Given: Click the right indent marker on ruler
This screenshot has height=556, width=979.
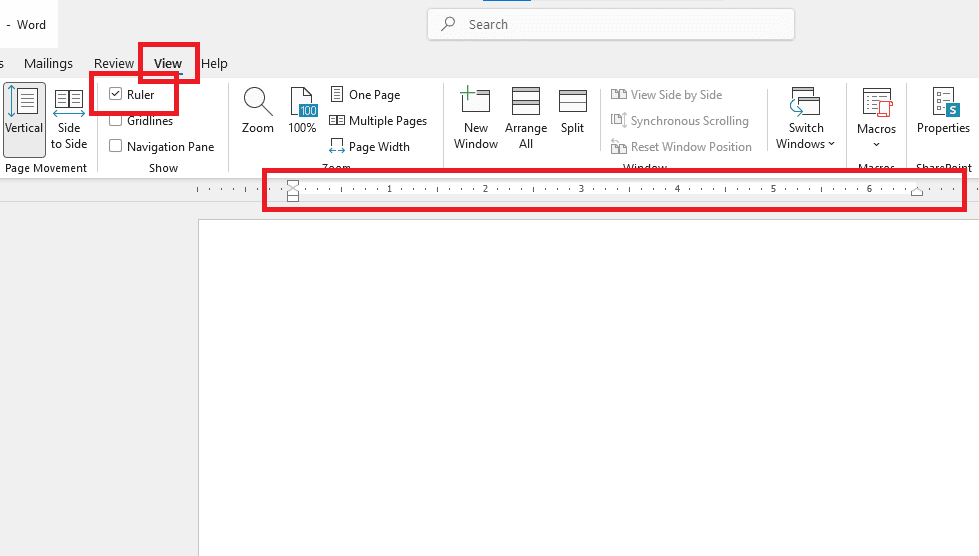Looking at the screenshot, I should [917, 192].
